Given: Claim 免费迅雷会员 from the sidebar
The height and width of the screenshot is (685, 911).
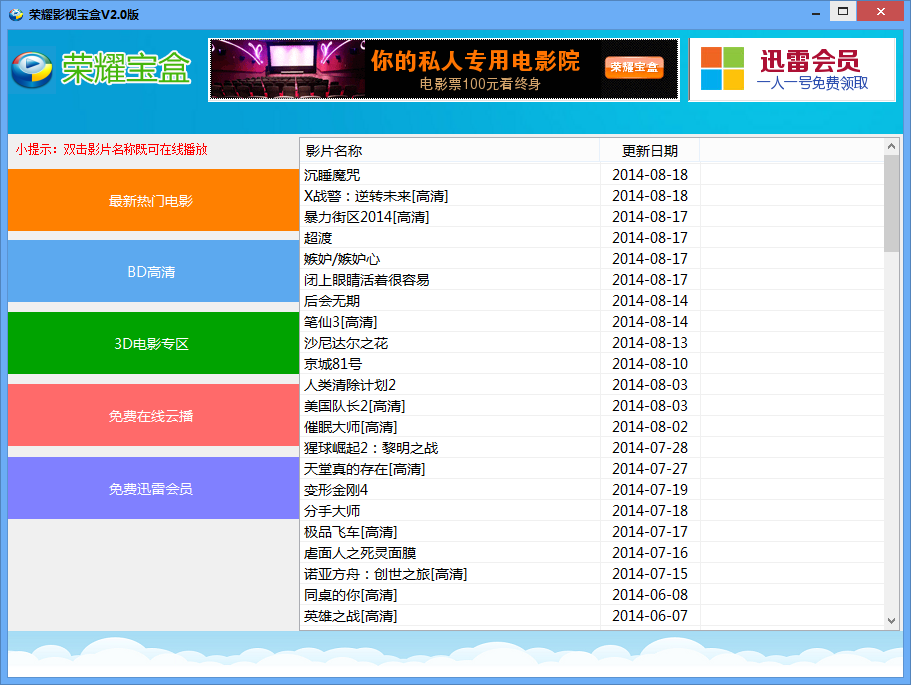Looking at the screenshot, I should 152,489.
